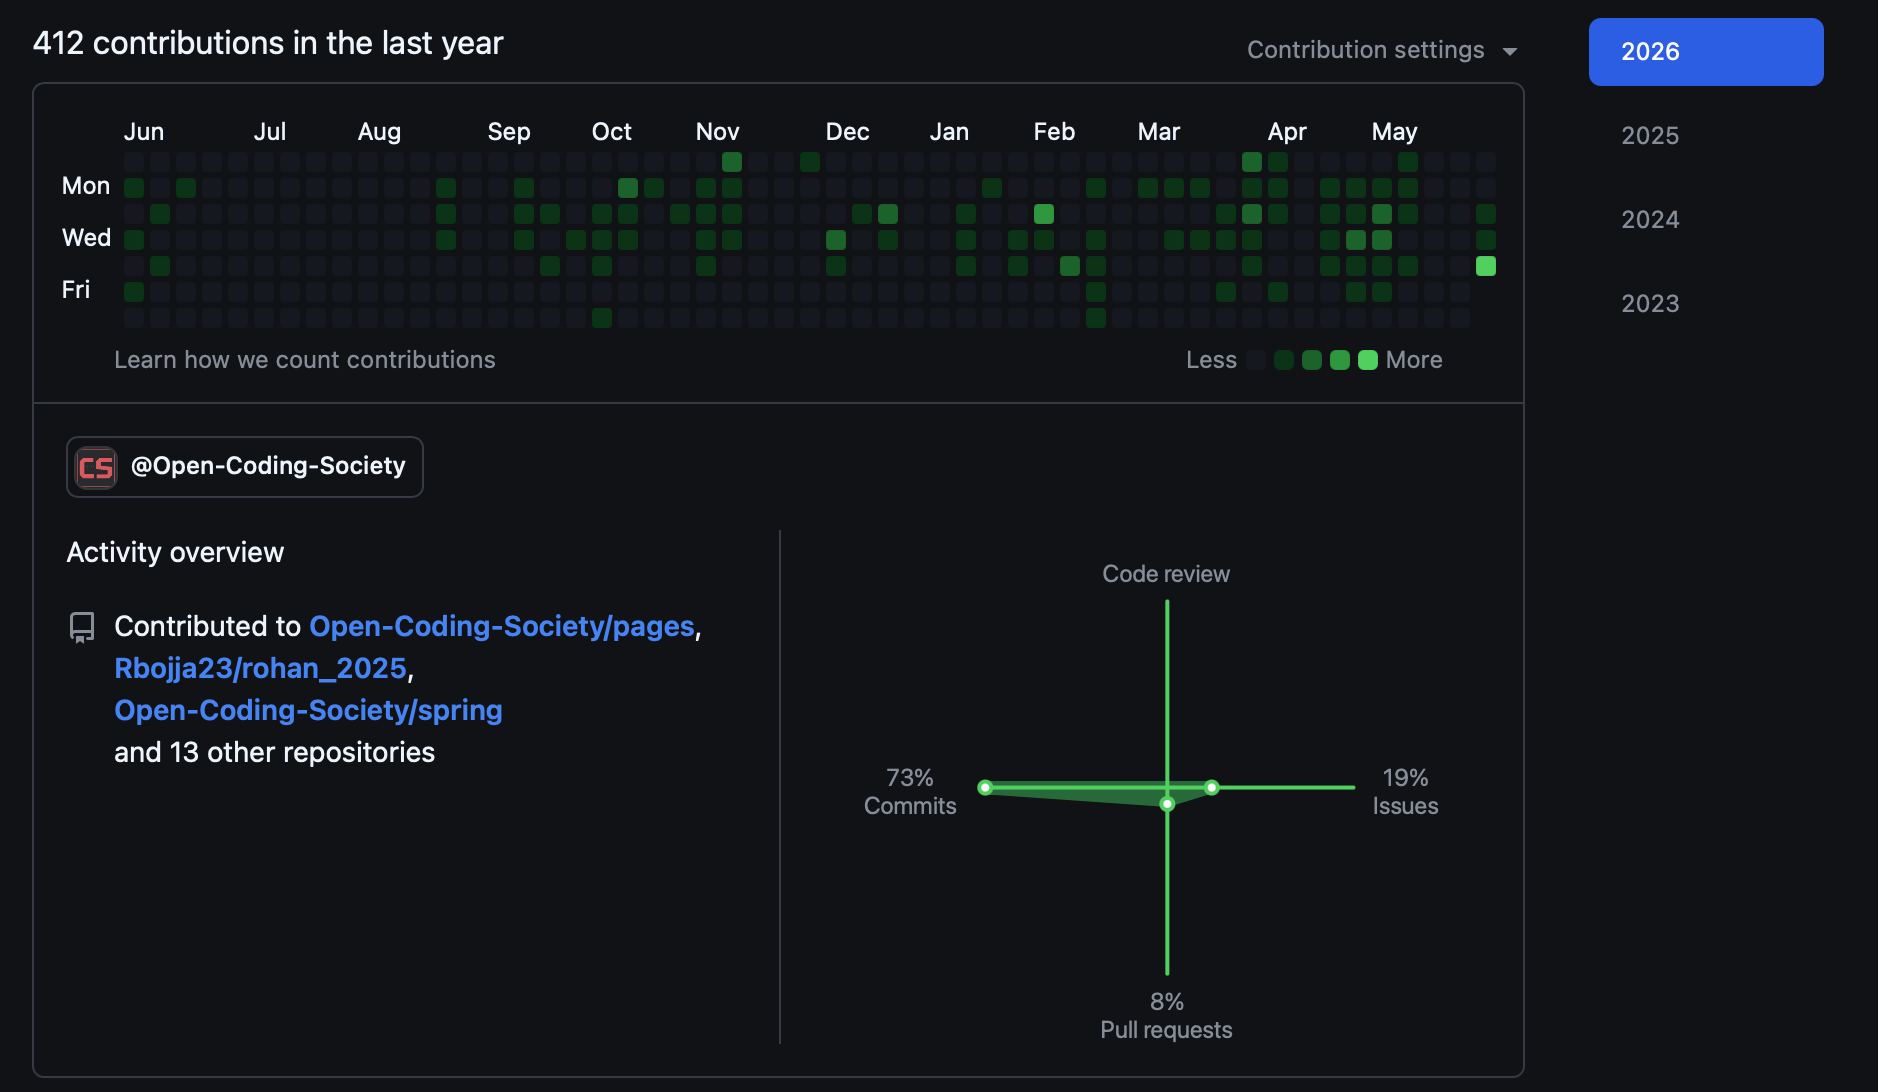Click the bright Tuesday cell under Feb
Image resolution: width=1878 pixels, height=1092 pixels.
click(x=1044, y=214)
